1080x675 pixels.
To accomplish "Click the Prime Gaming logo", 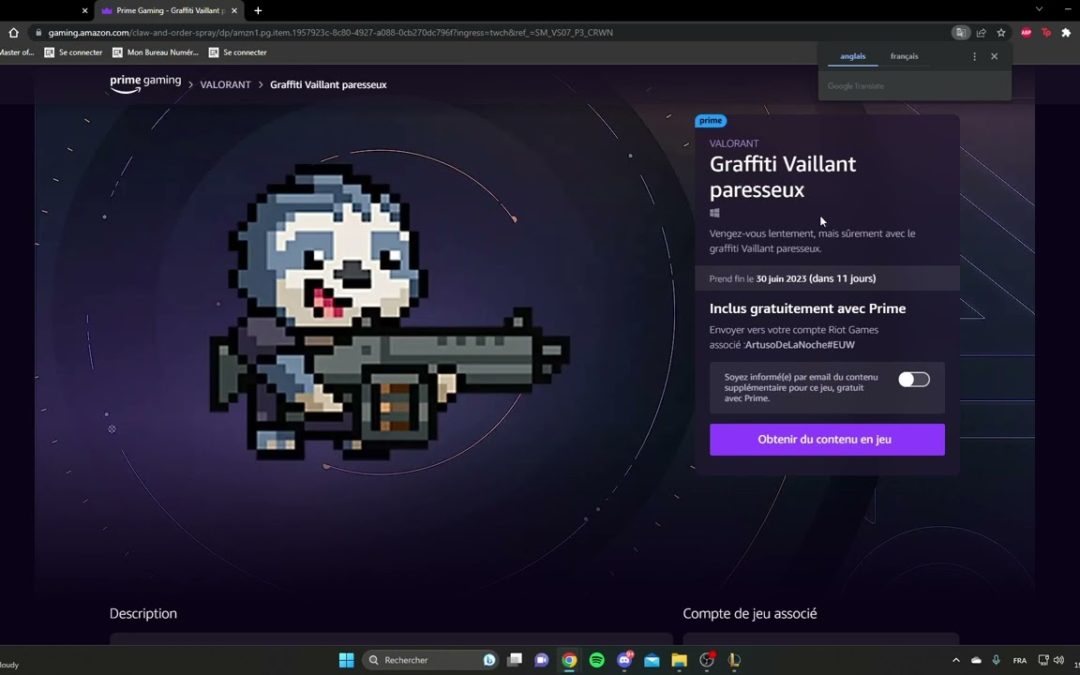I will (x=145, y=83).
